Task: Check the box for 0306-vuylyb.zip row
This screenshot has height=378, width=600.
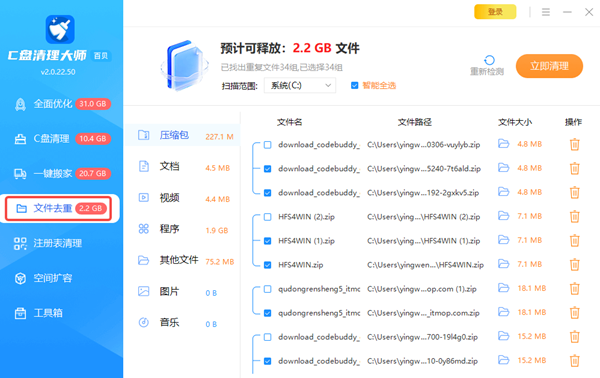Action: [x=267, y=145]
